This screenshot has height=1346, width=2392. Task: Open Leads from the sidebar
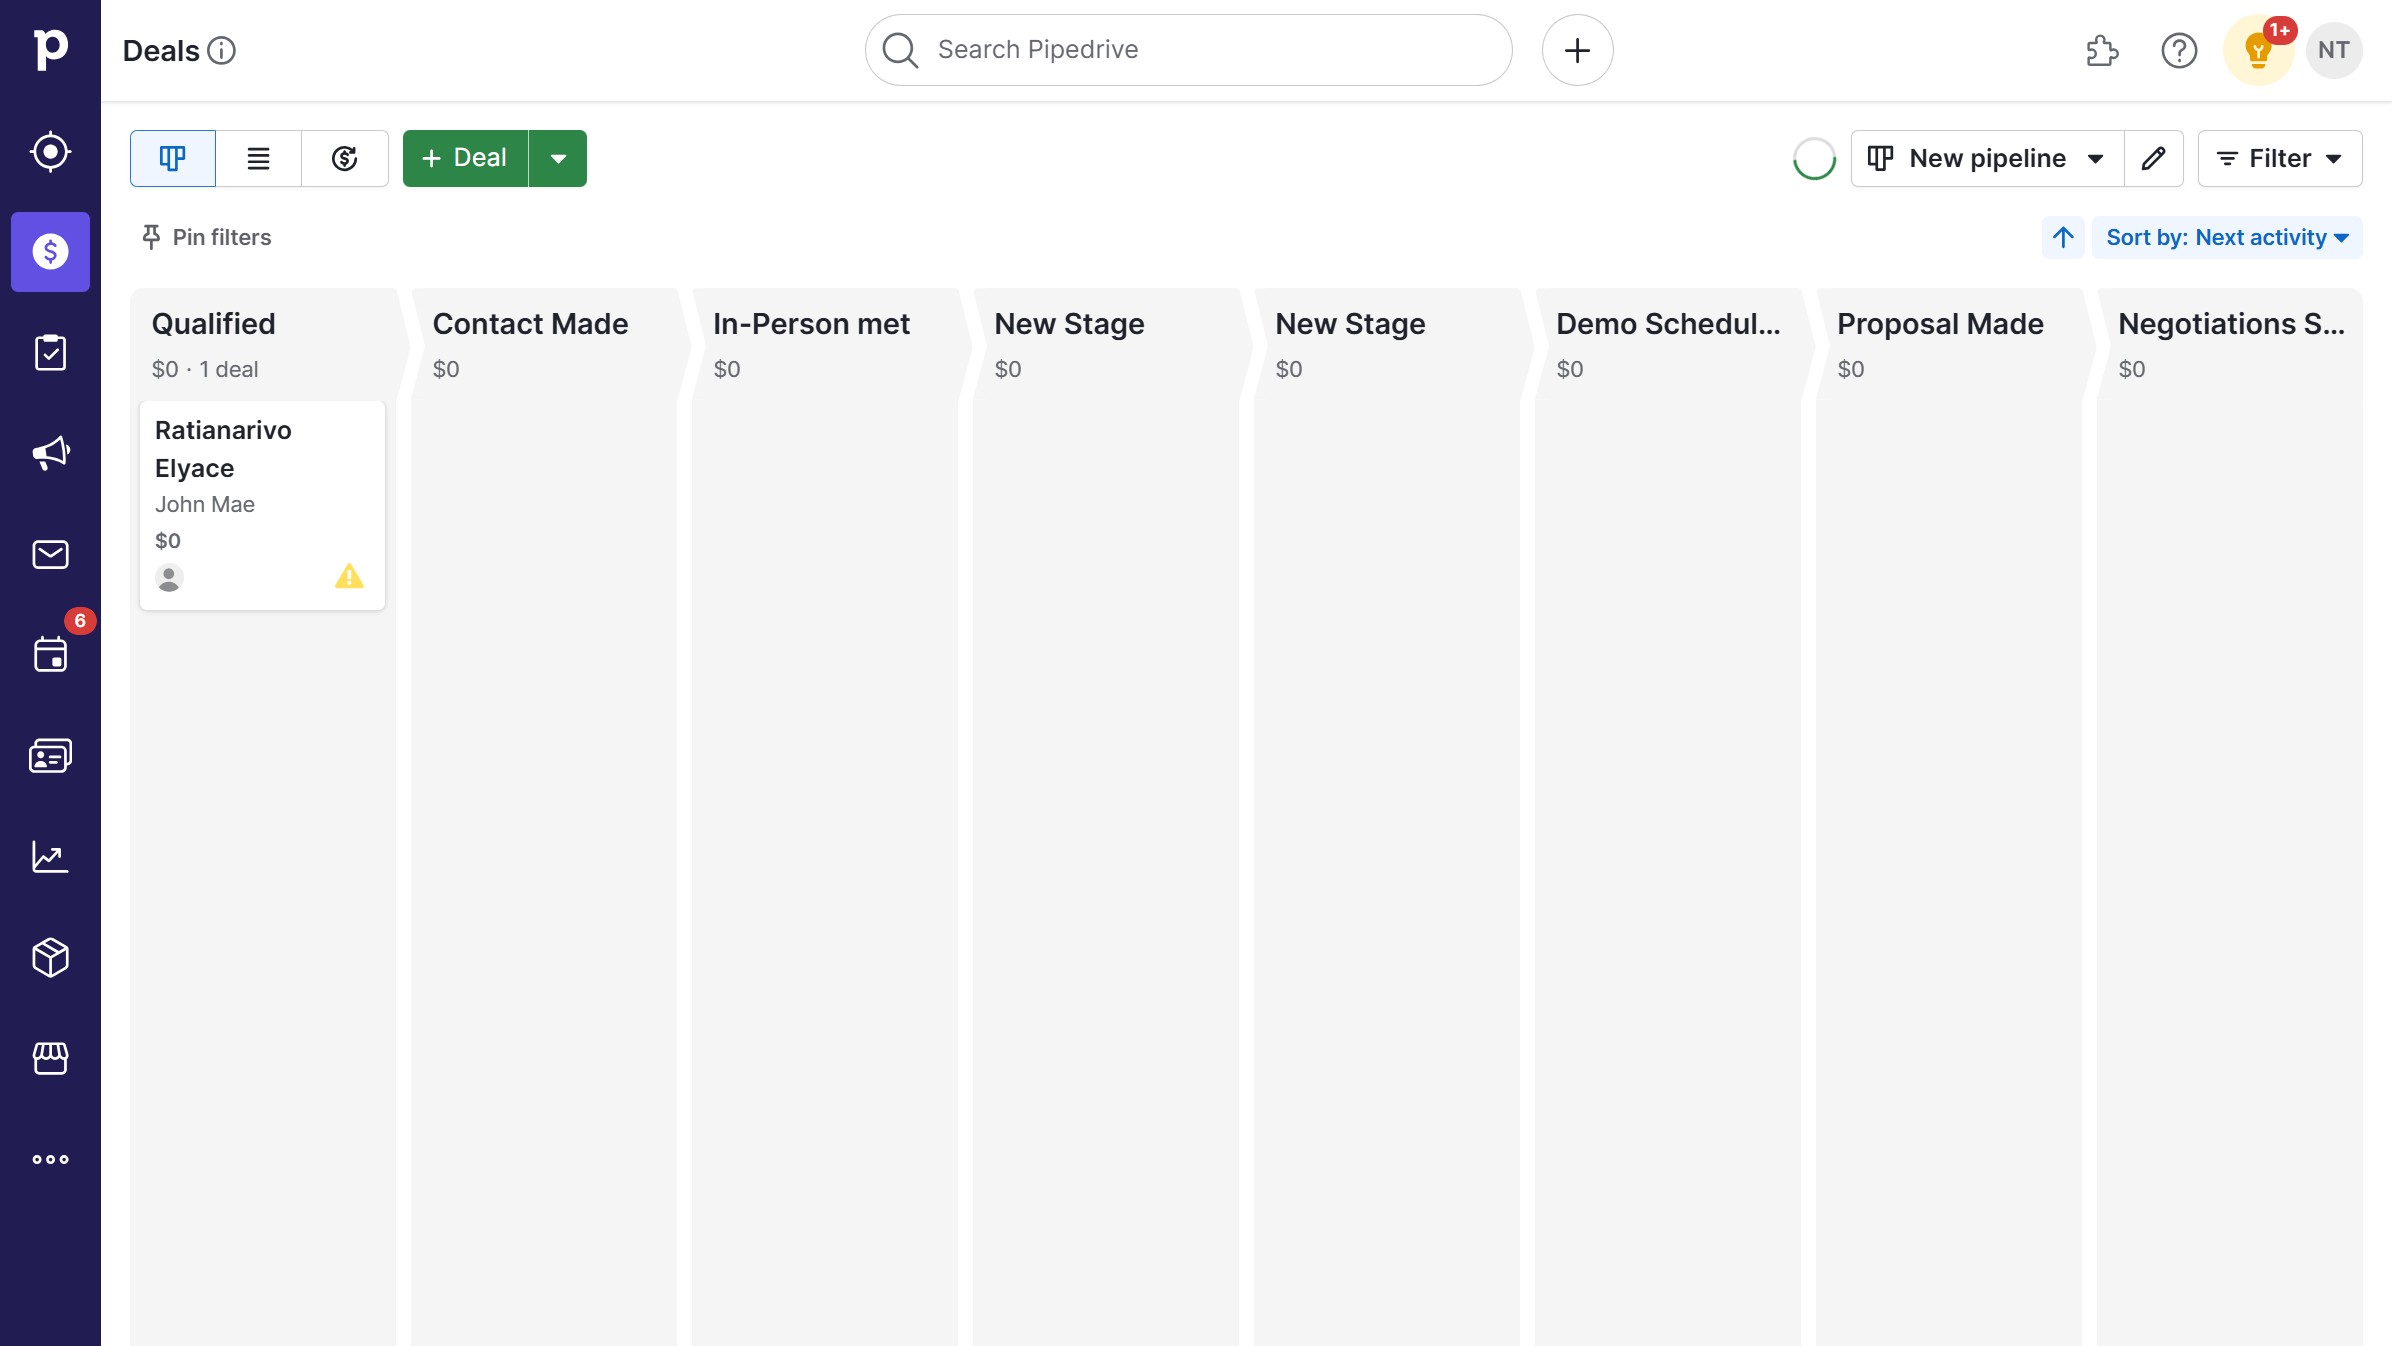(50, 152)
